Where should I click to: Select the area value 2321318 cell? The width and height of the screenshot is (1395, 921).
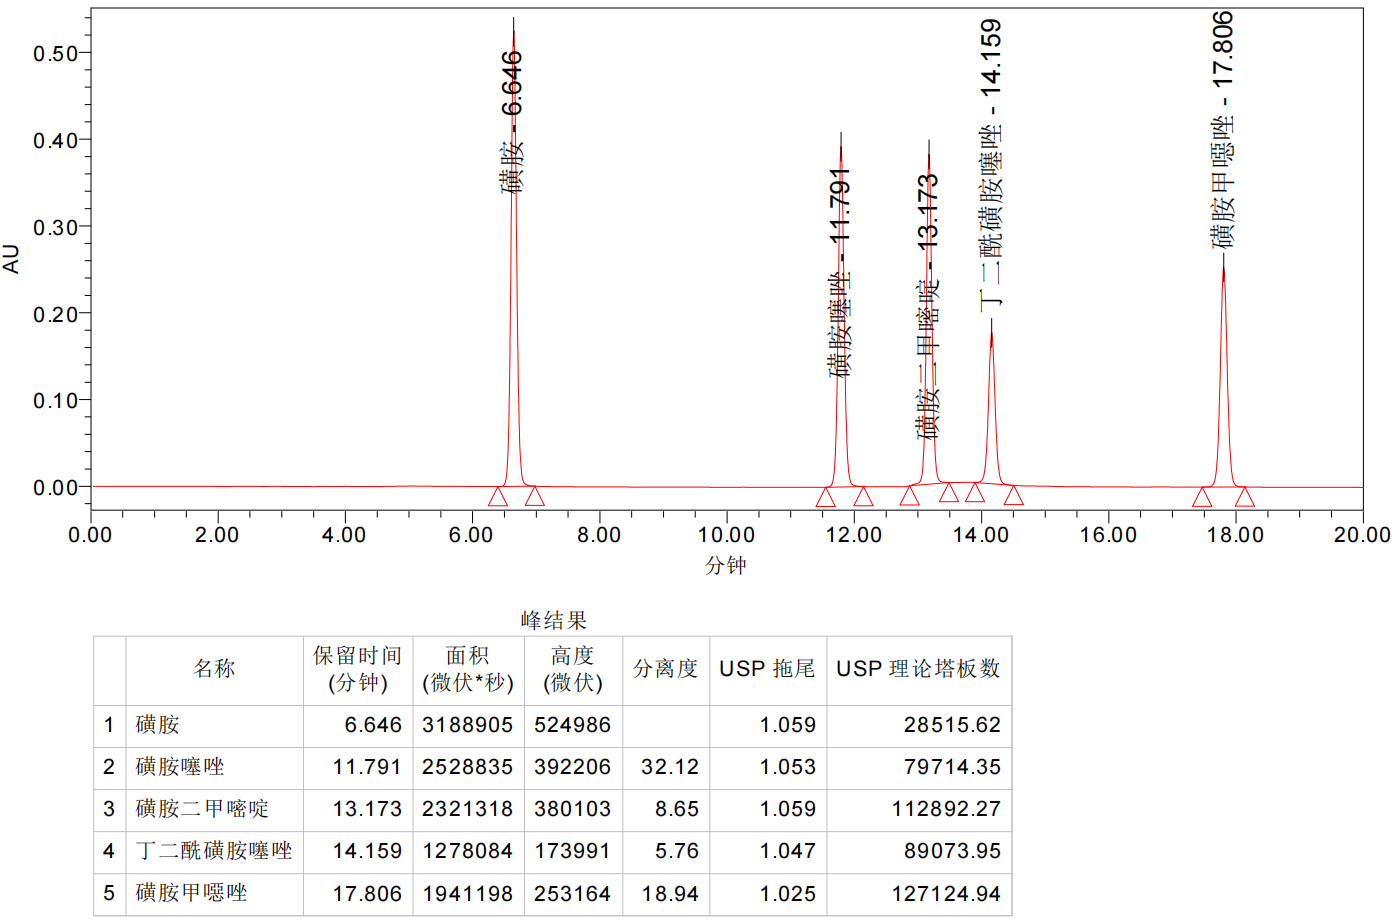(467, 809)
